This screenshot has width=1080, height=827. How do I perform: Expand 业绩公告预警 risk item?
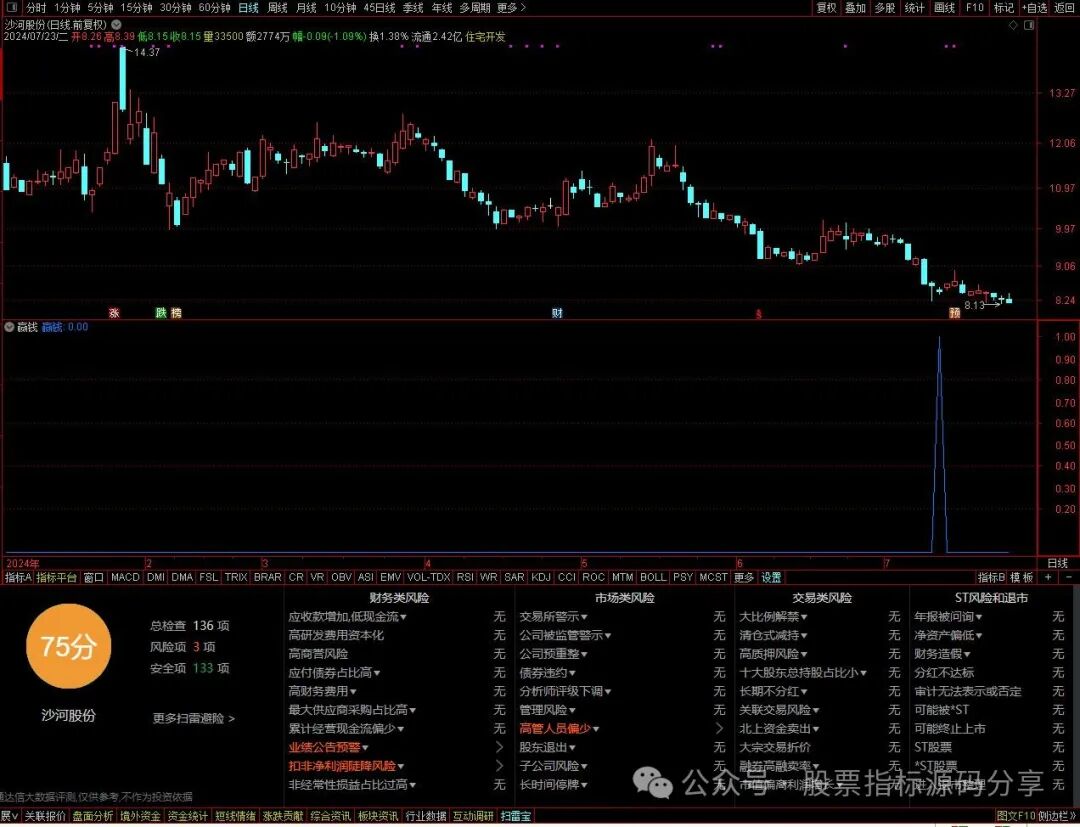[328, 747]
